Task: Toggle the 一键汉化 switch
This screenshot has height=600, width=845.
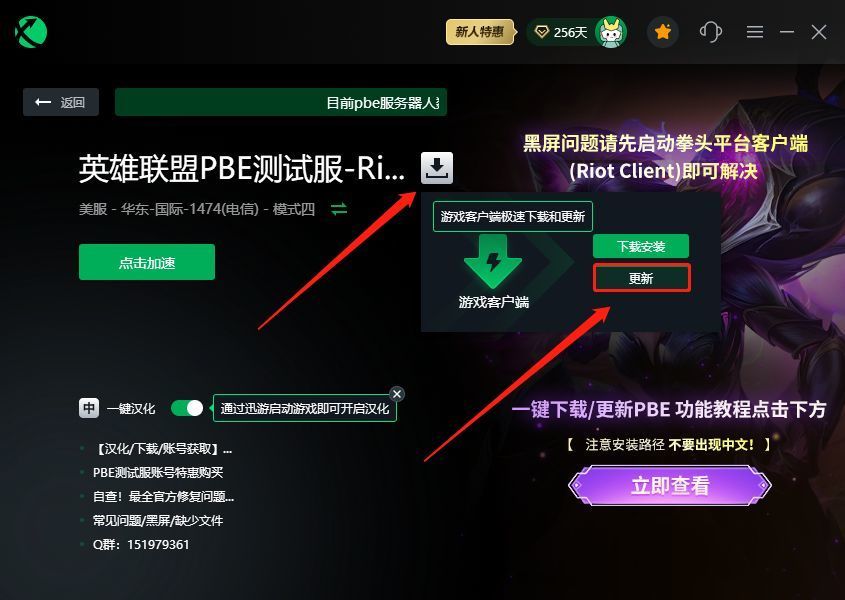Action: click(186, 408)
